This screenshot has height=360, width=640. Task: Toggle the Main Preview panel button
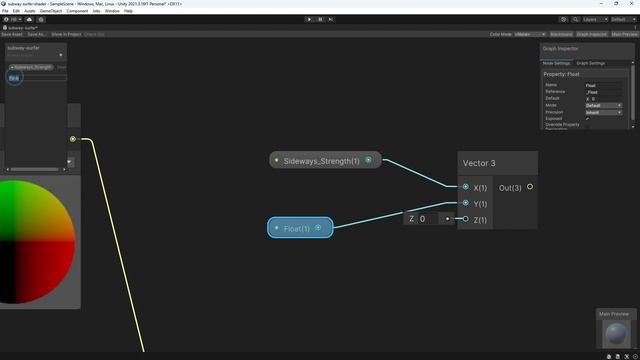624,34
